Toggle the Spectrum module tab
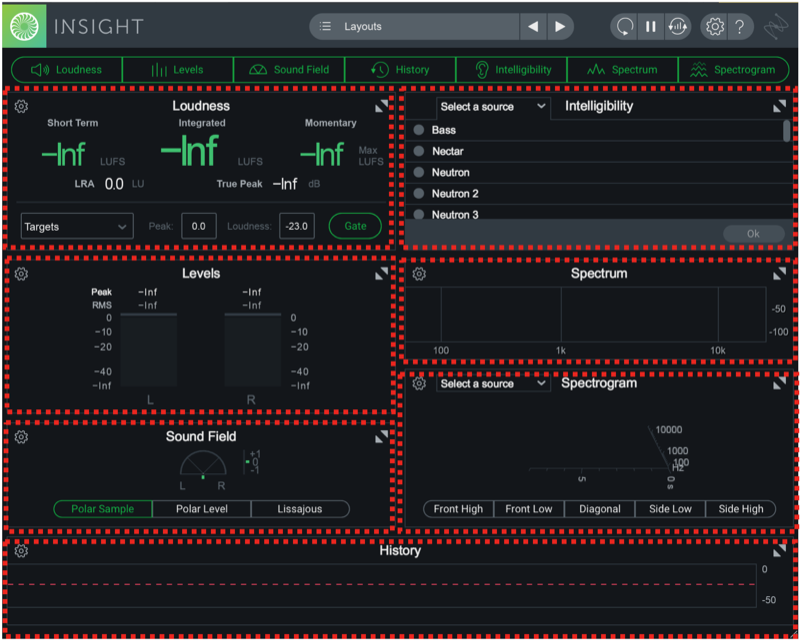 coord(622,70)
